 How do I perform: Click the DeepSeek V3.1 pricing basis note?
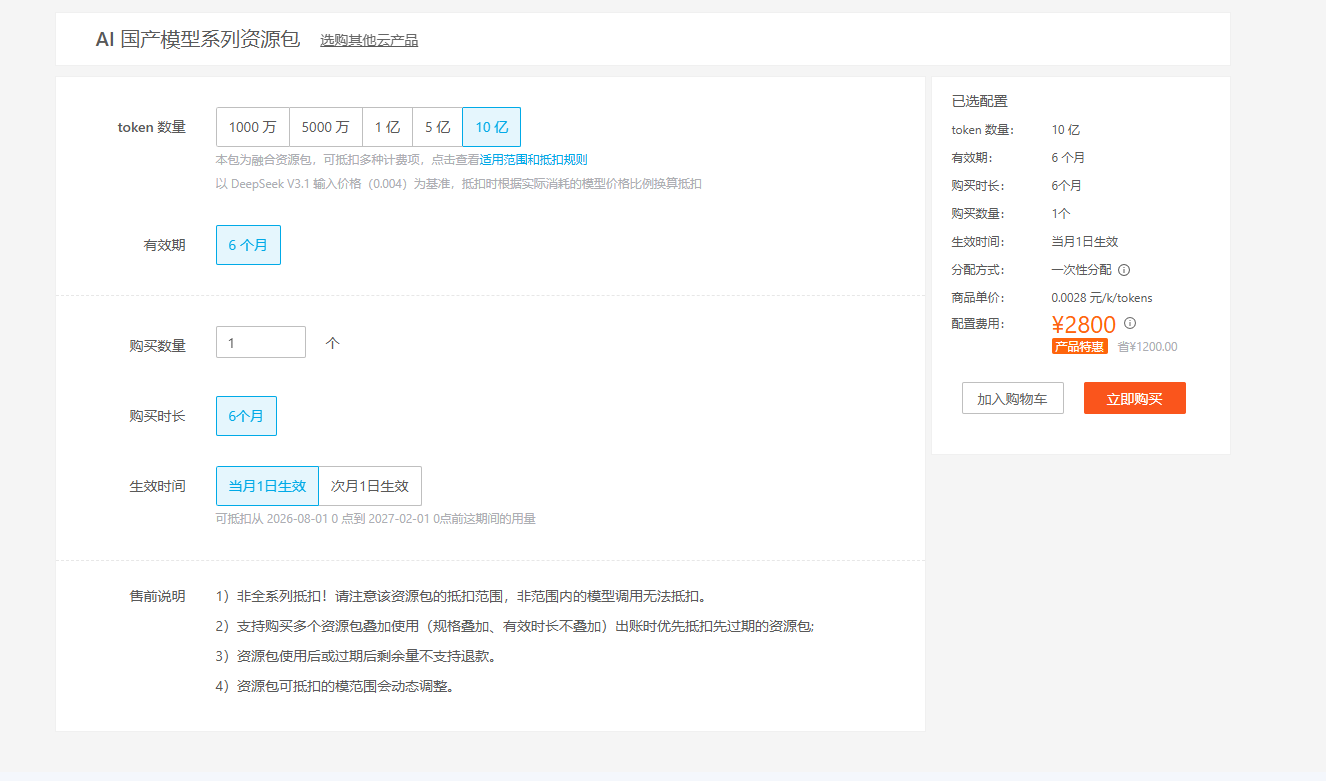point(459,184)
